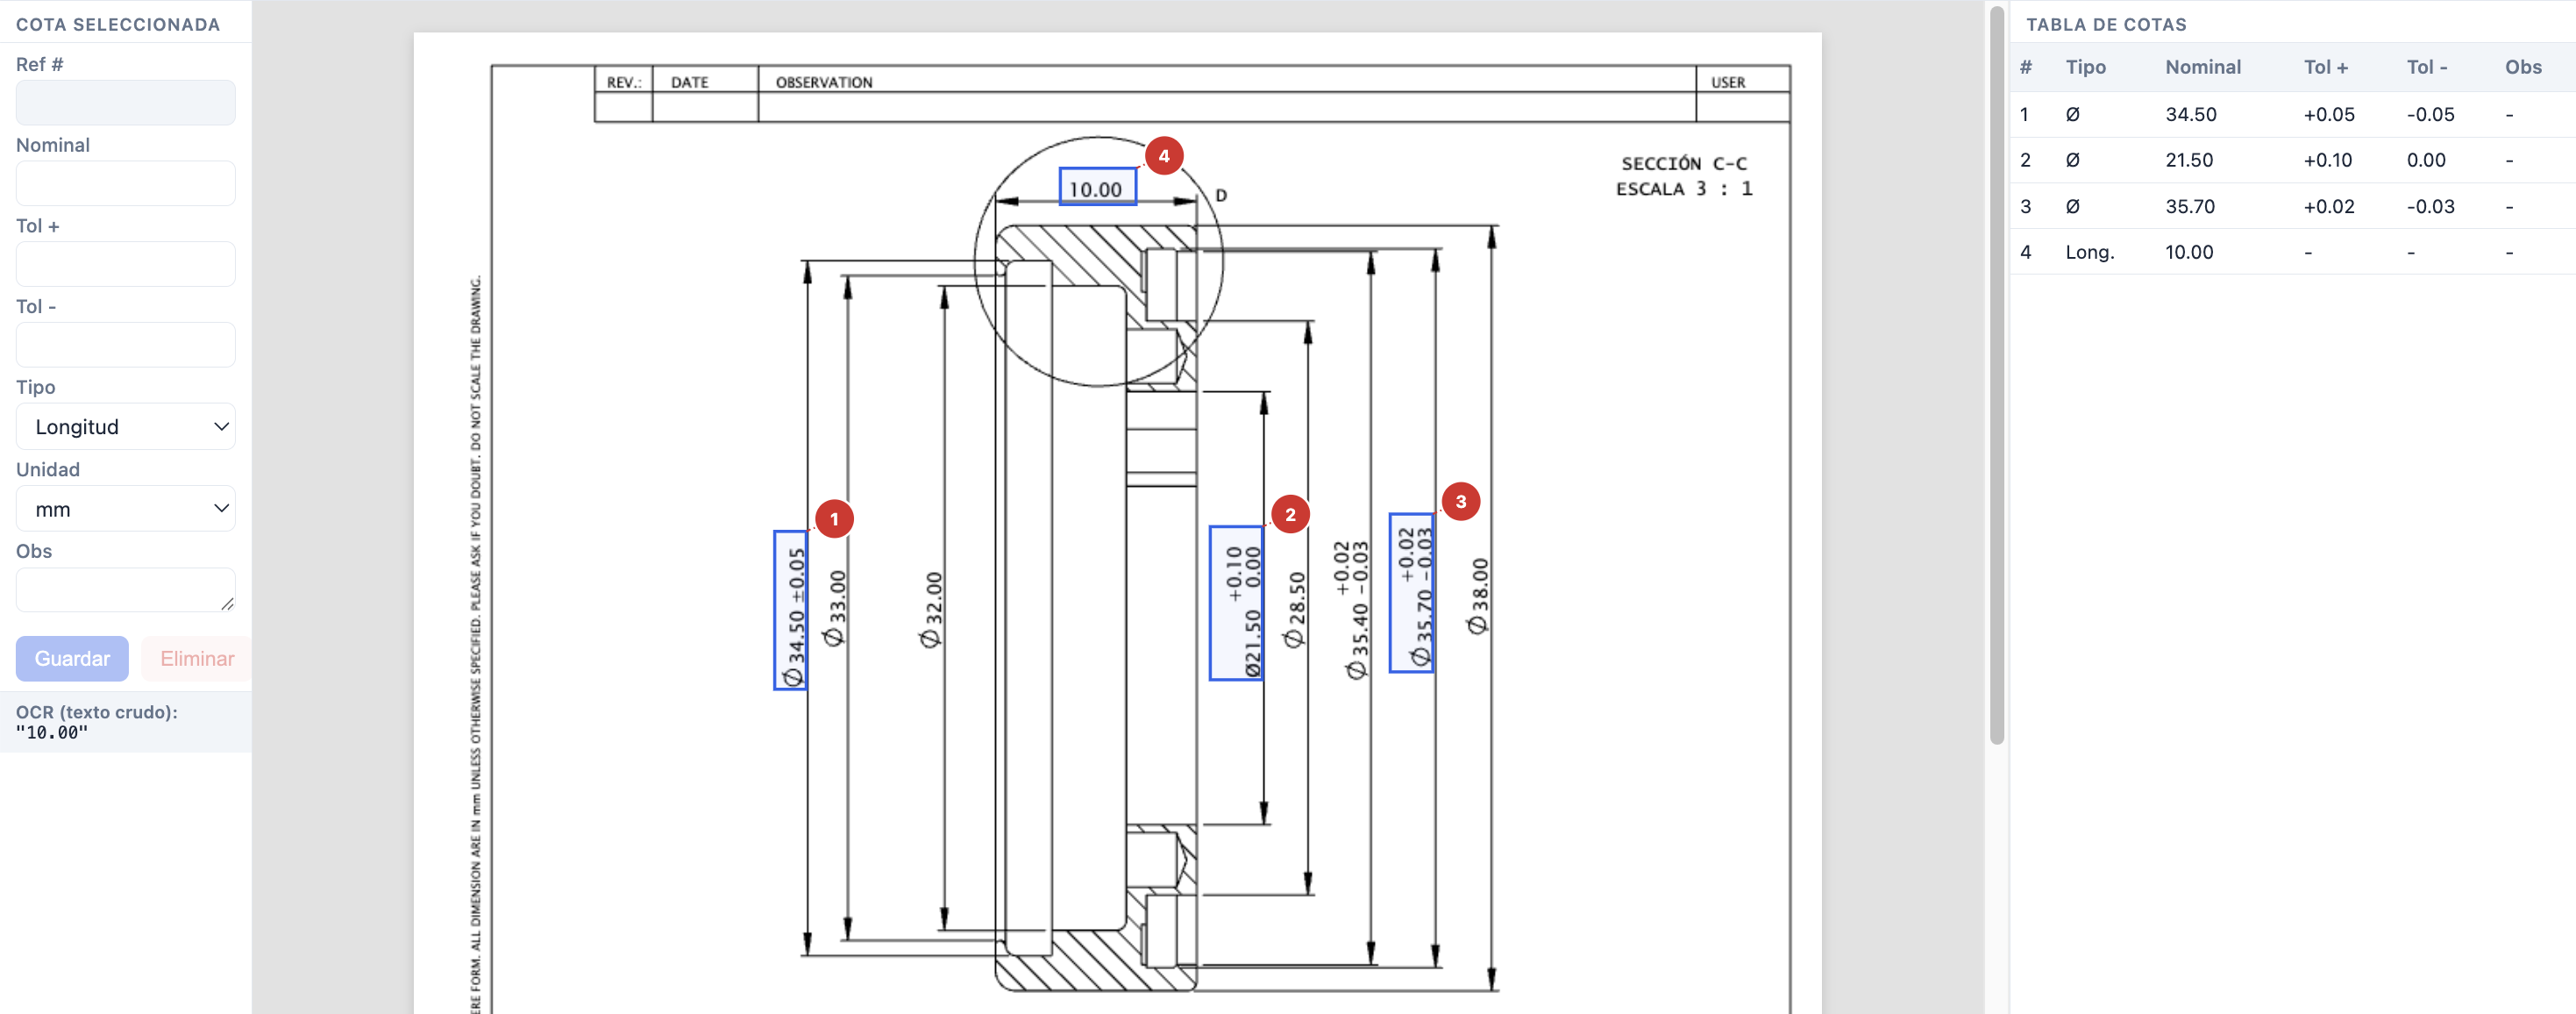Select the boxed 10.00 dimension on drawing
Viewport: 2576px width, 1014px height.
pos(1098,187)
